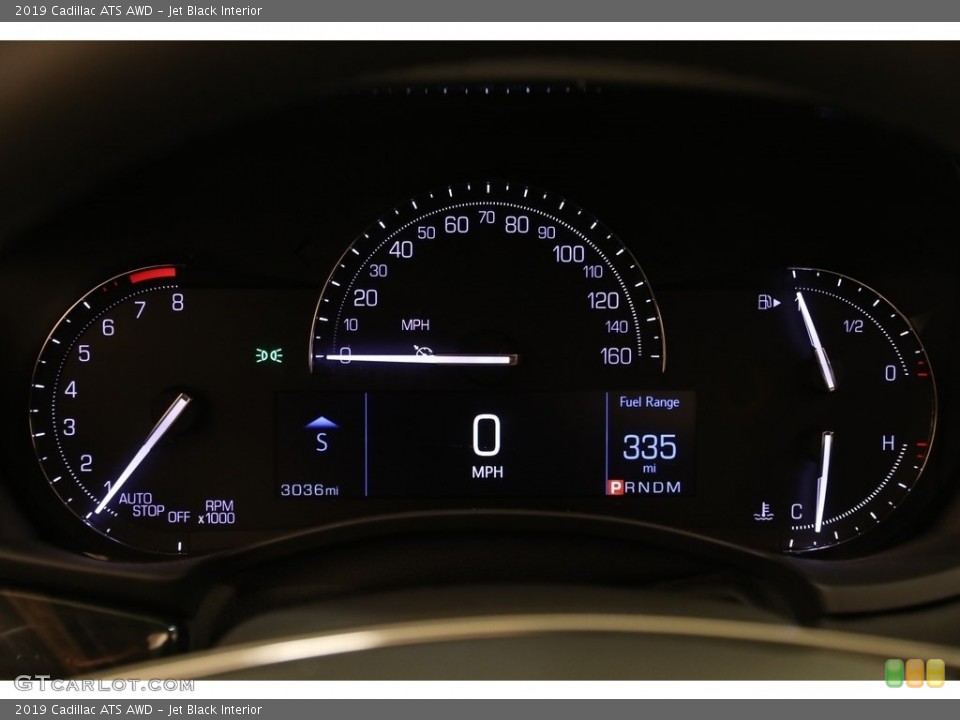Image resolution: width=960 pixels, height=720 pixels.
Task: Click the C mark on temperature gauge
Action: pos(797,511)
